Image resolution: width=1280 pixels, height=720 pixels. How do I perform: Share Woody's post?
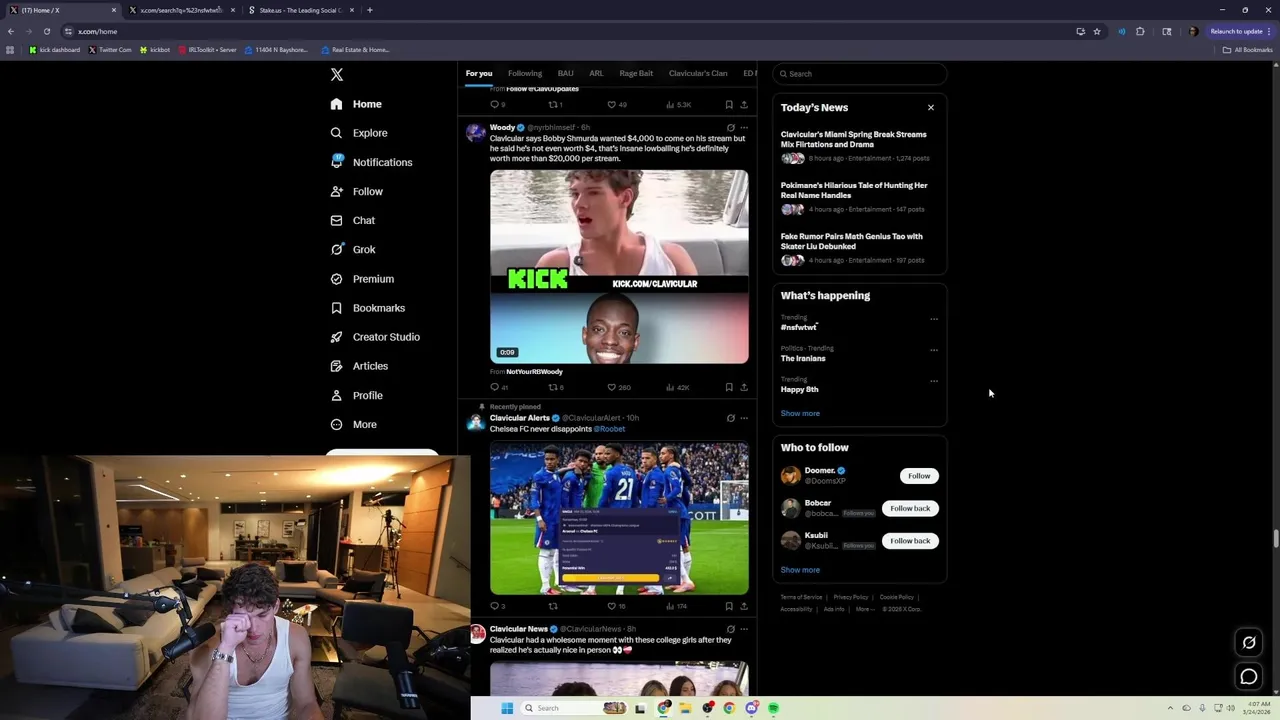point(744,387)
